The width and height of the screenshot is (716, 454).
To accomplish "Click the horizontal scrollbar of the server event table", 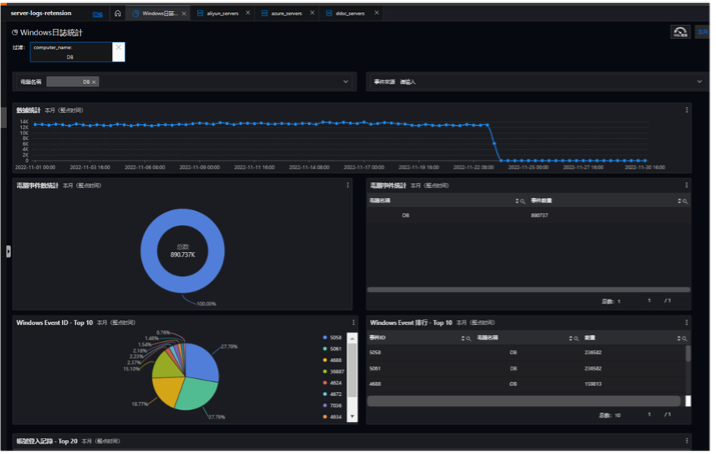I will [529, 290].
